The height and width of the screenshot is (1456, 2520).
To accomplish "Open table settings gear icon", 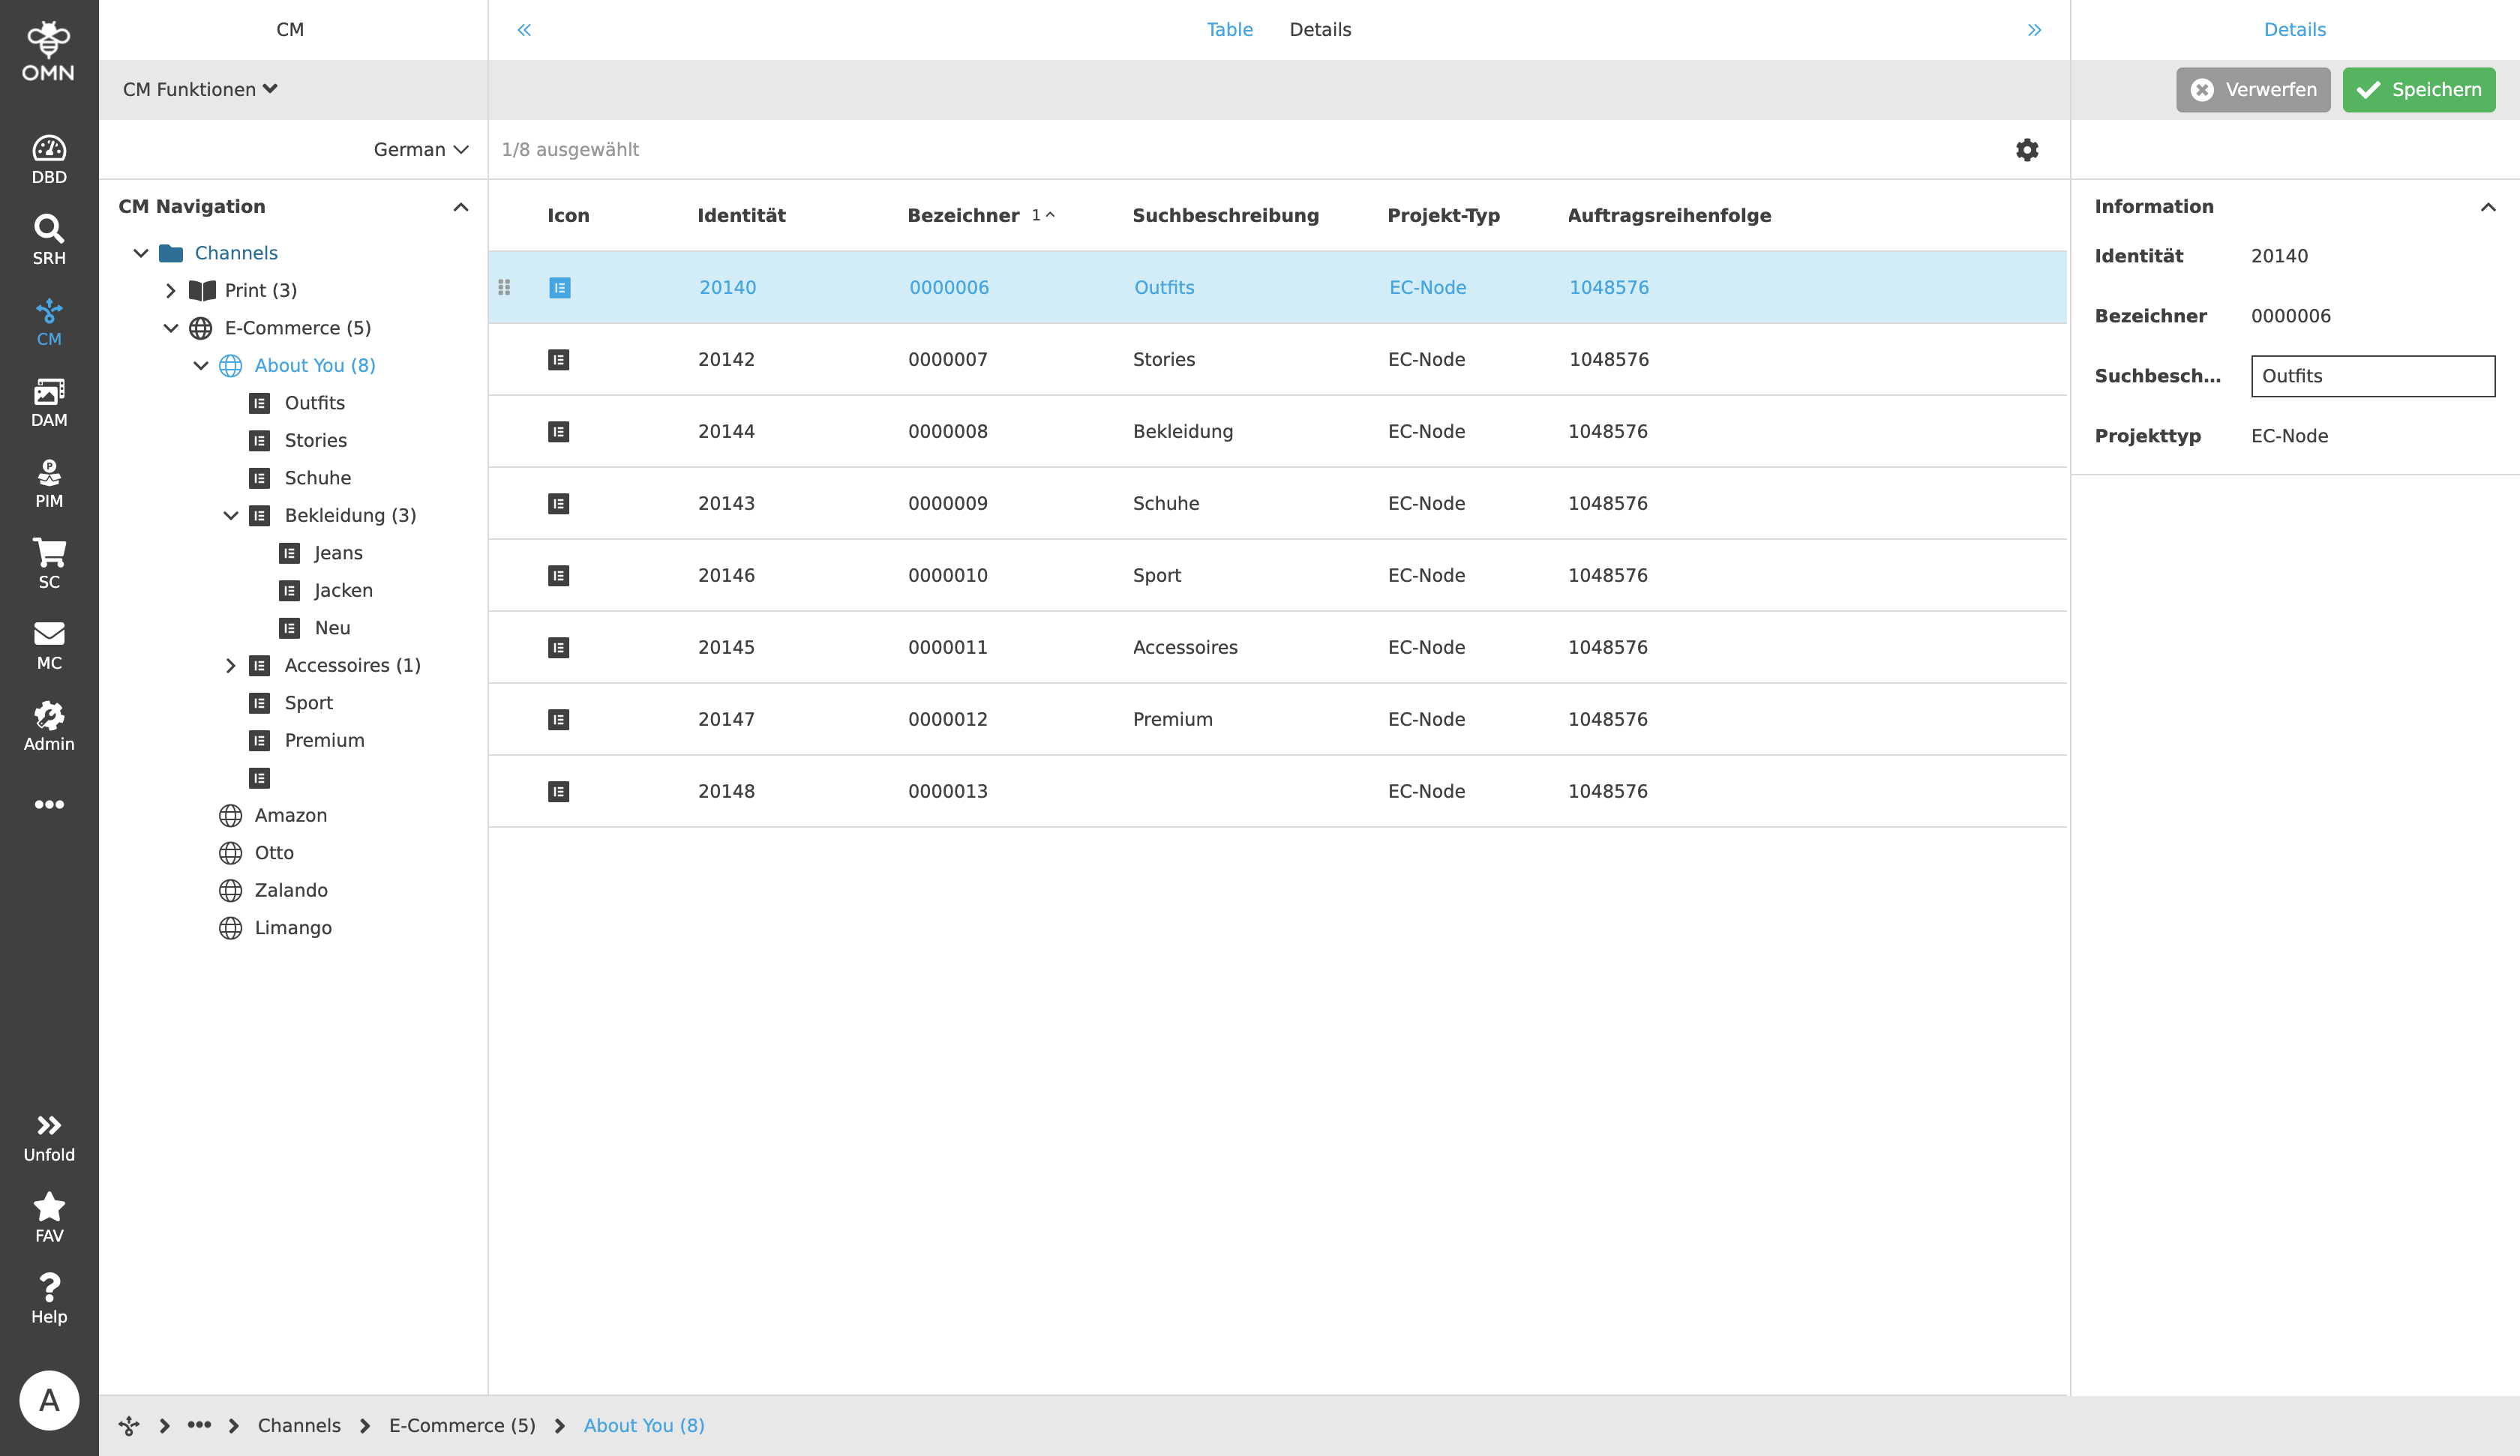I will (x=2026, y=150).
